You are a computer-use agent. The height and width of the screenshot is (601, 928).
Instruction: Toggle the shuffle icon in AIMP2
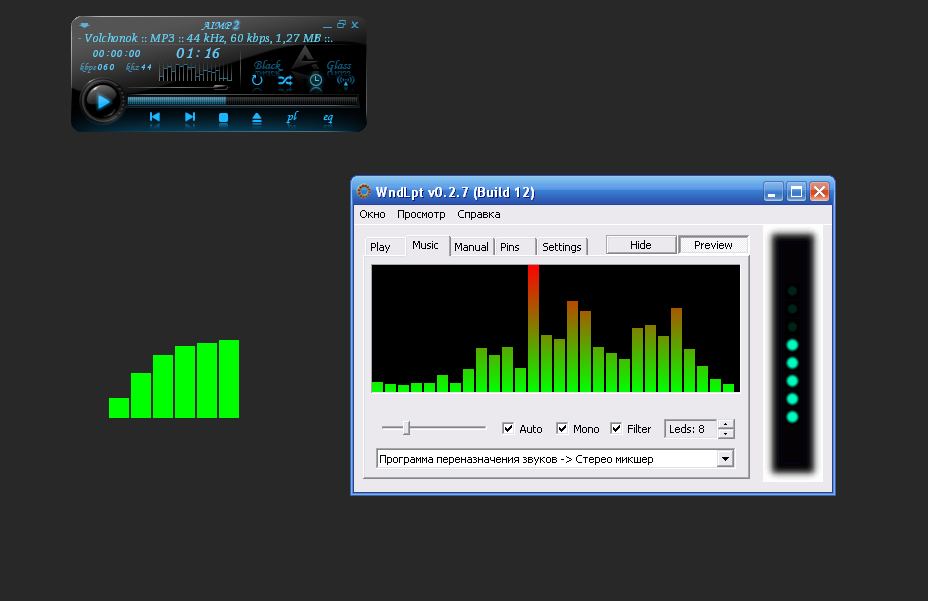(285, 80)
